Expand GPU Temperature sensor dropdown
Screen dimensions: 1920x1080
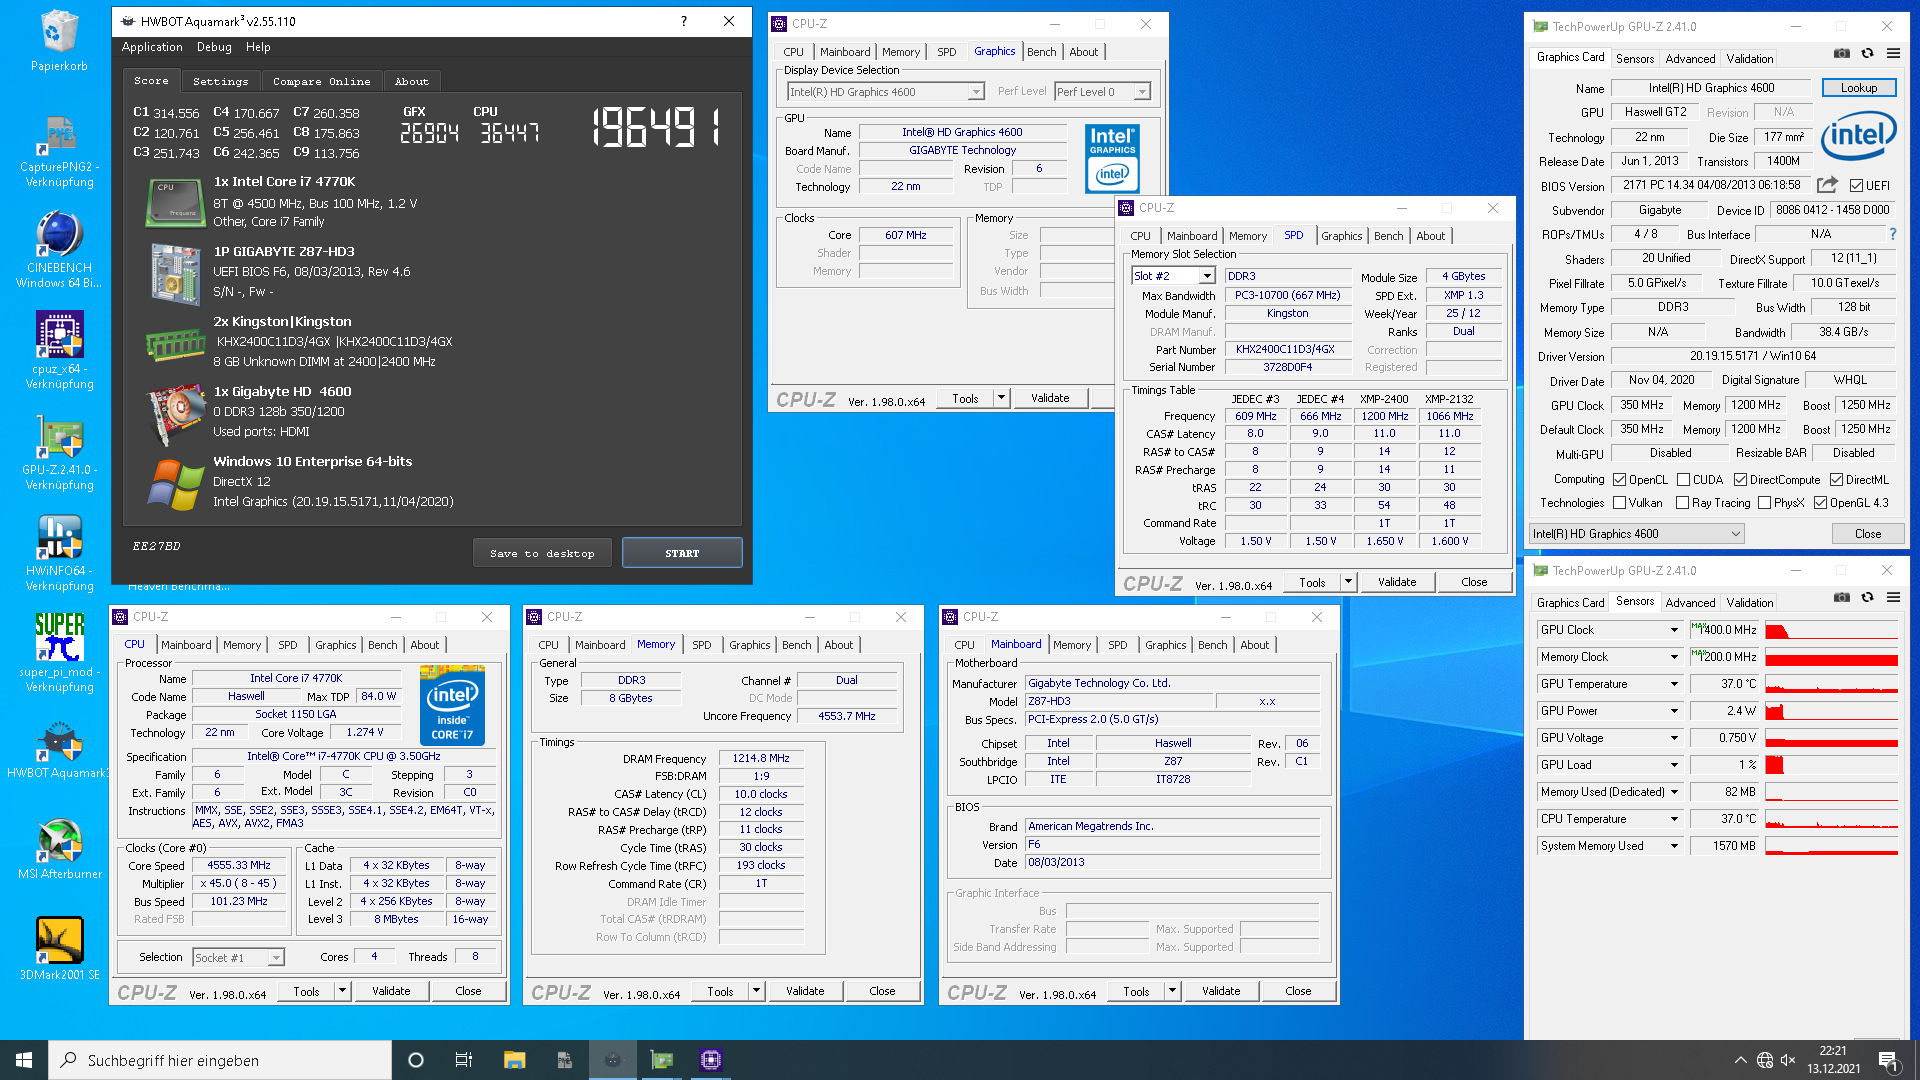[1674, 684]
